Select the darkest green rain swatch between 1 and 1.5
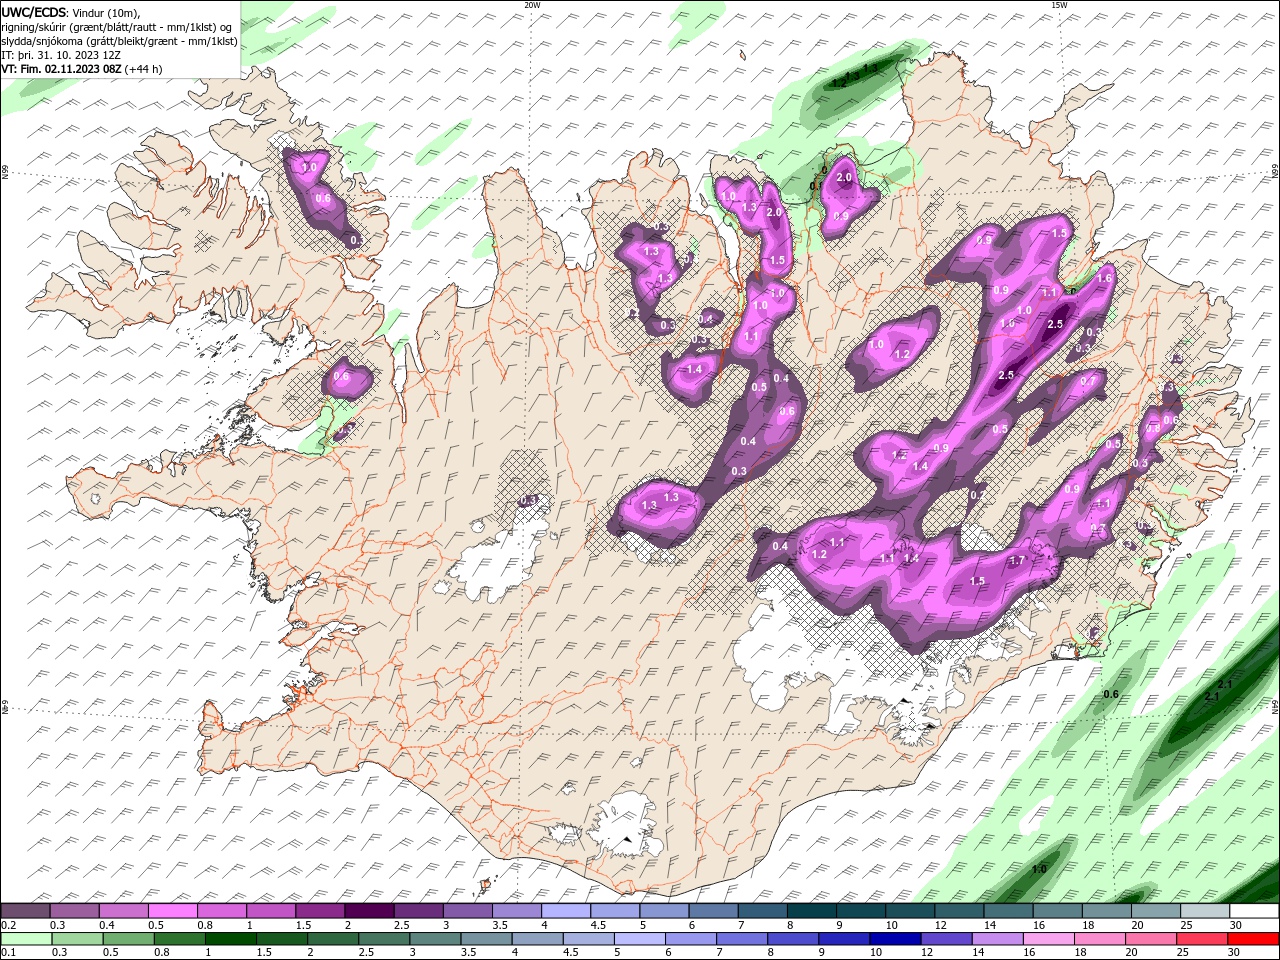 pyautogui.click(x=231, y=939)
